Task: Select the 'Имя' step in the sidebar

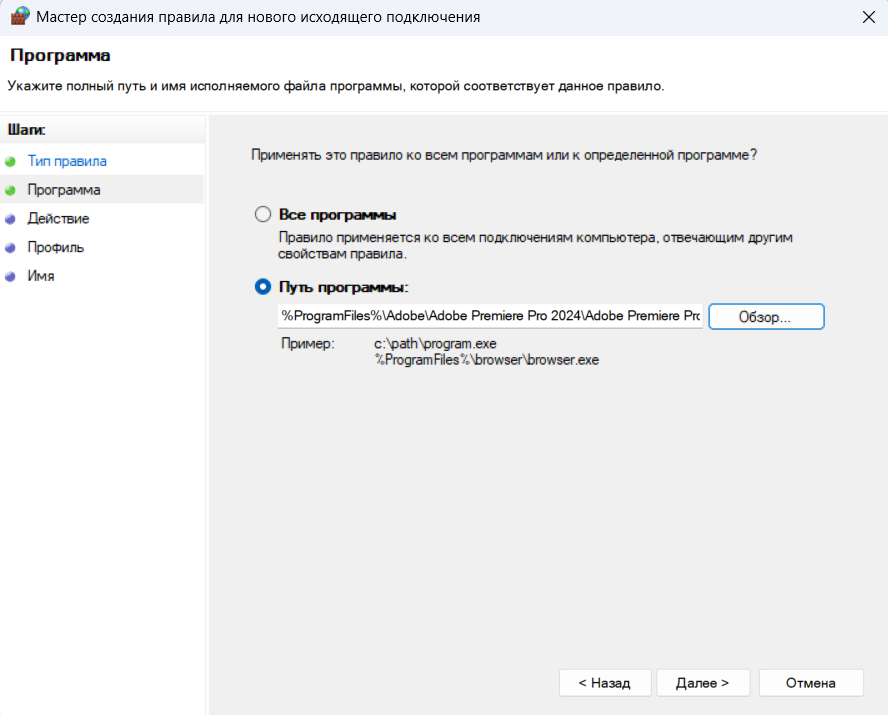Action: pyautogui.click(x=41, y=276)
